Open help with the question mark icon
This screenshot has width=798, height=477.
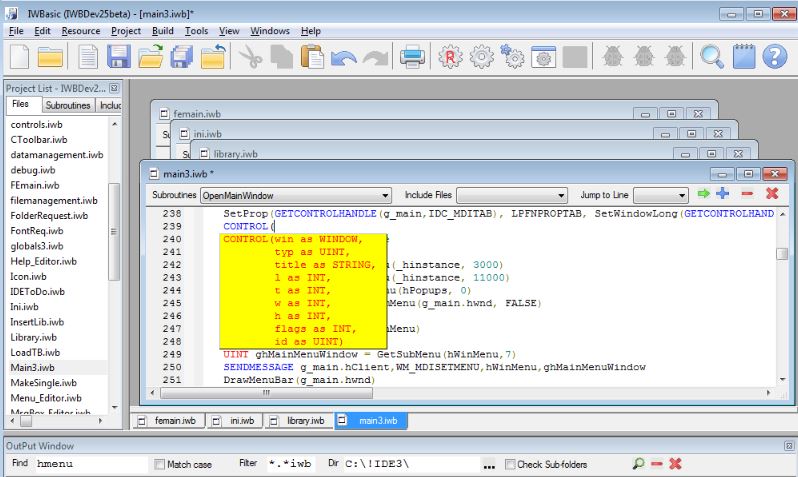click(x=775, y=56)
